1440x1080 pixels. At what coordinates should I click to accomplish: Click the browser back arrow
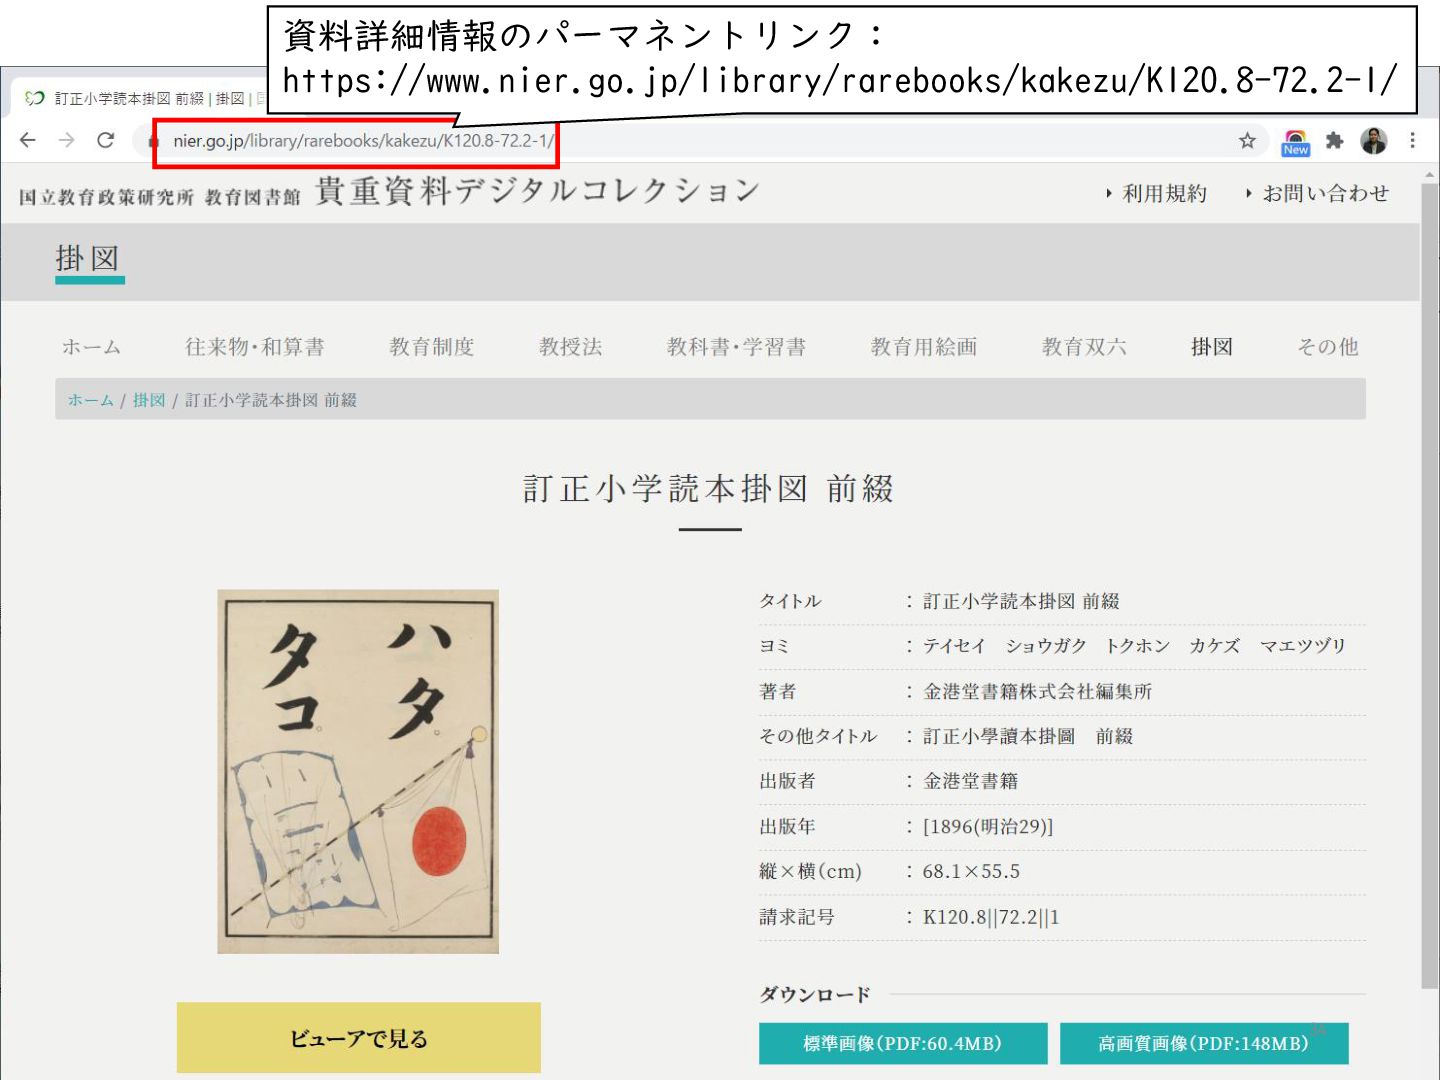[x=28, y=140]
